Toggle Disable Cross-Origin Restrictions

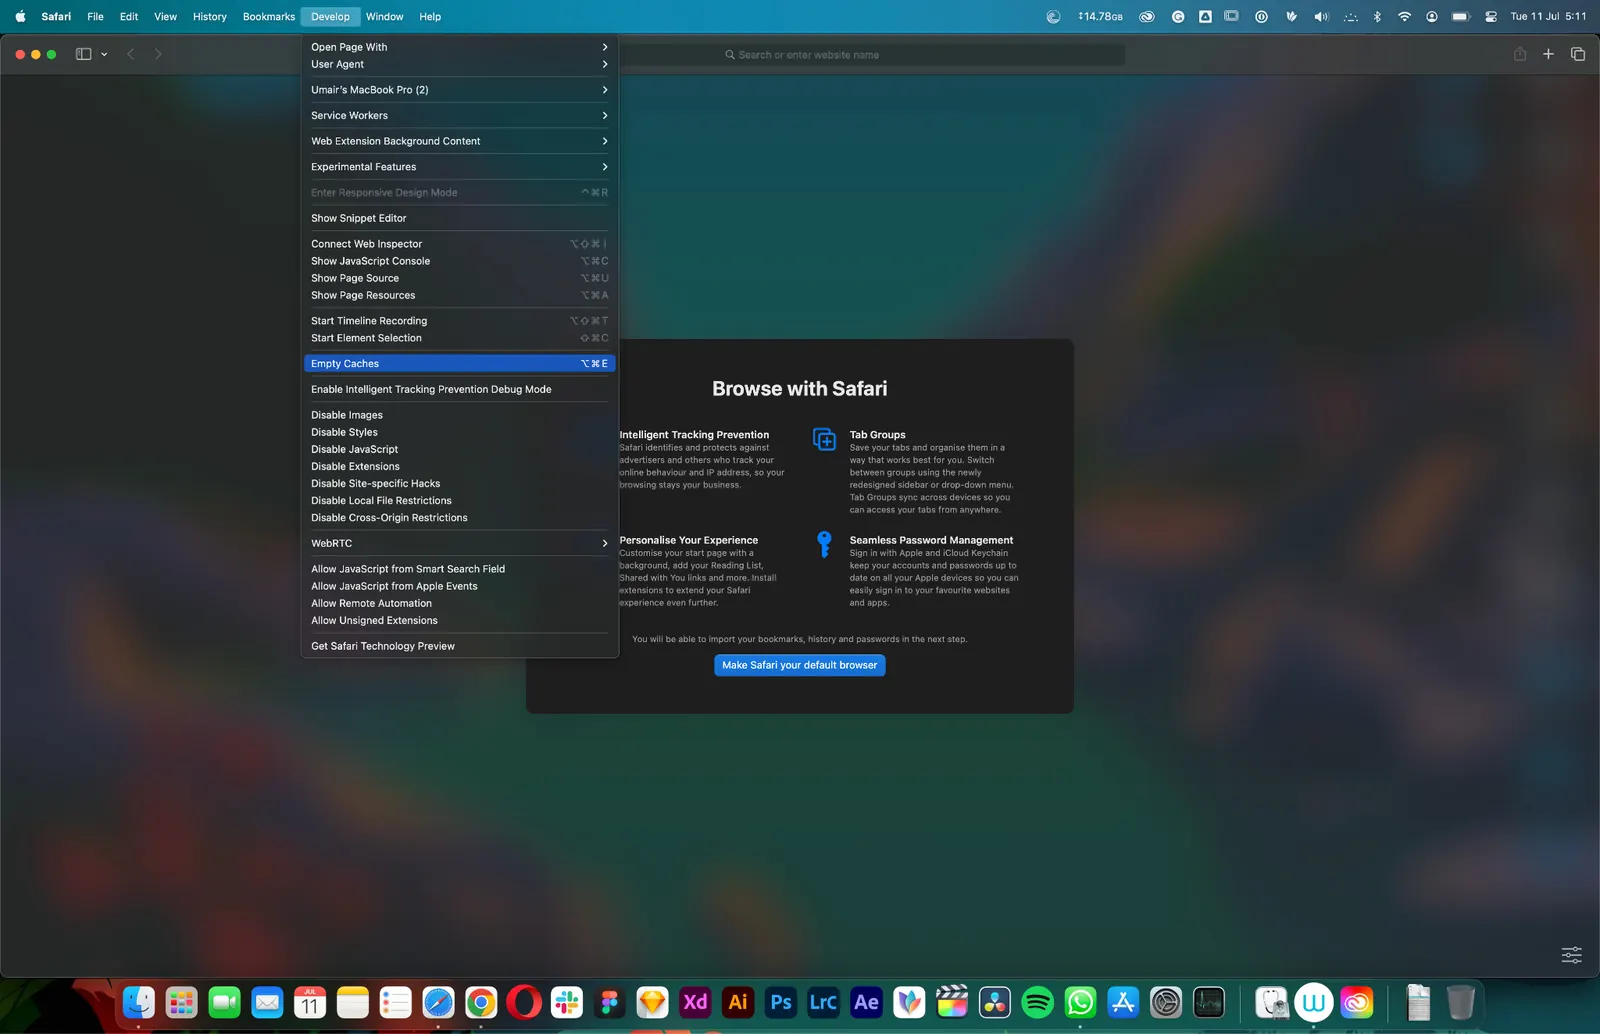460,518
